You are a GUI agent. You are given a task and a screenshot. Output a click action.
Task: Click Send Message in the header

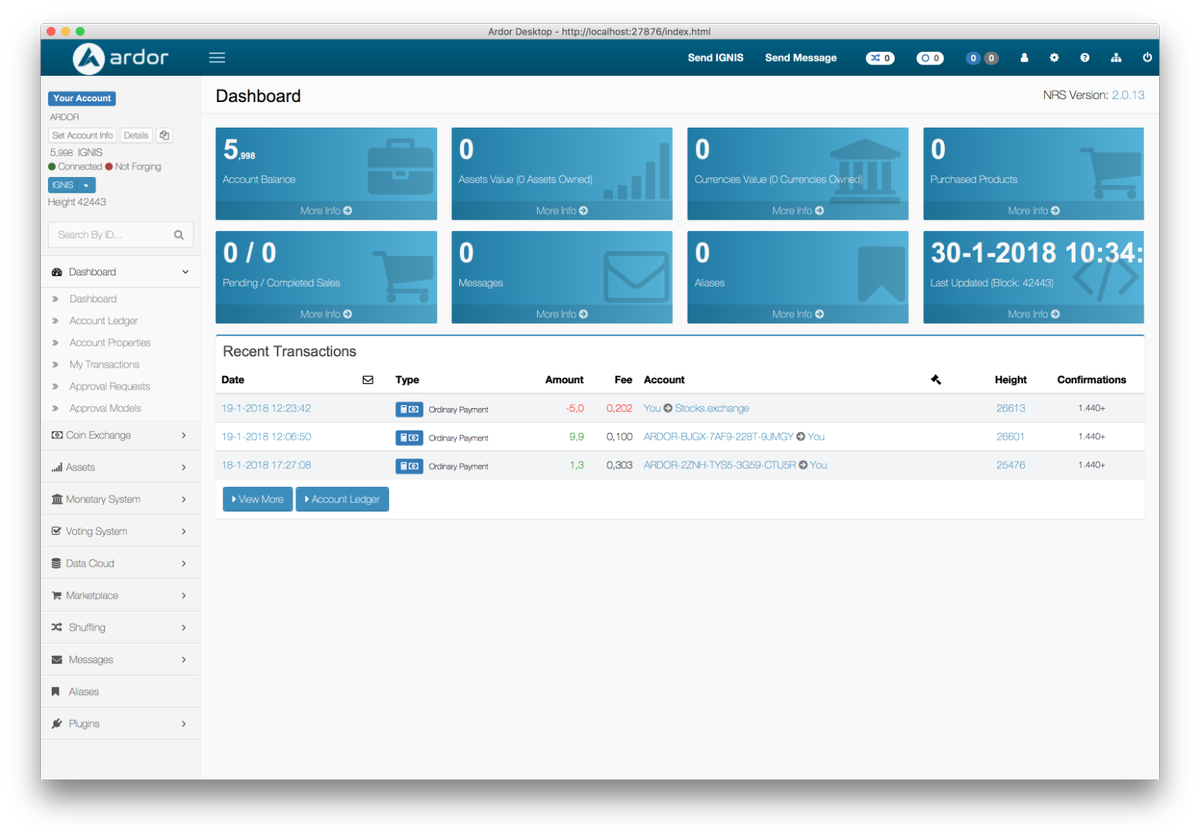pyautogui.click(x=801, y=58)
